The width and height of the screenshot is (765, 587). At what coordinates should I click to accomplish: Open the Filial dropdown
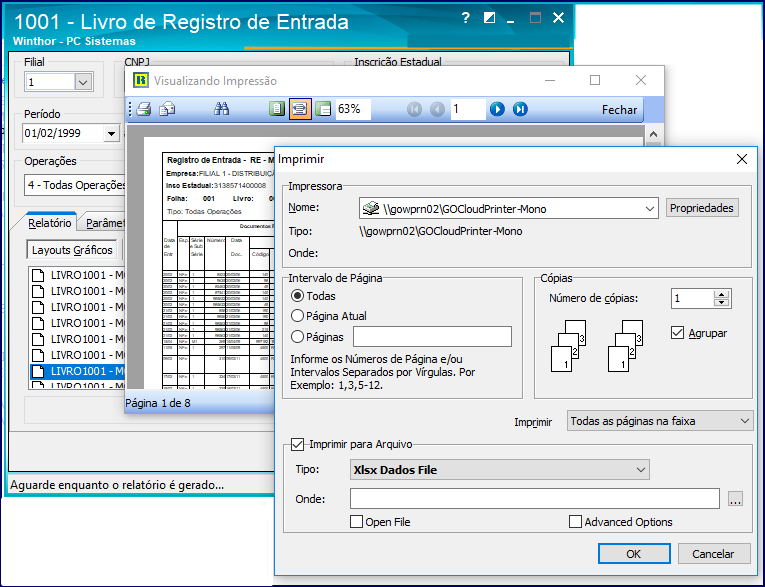(83, 82)
